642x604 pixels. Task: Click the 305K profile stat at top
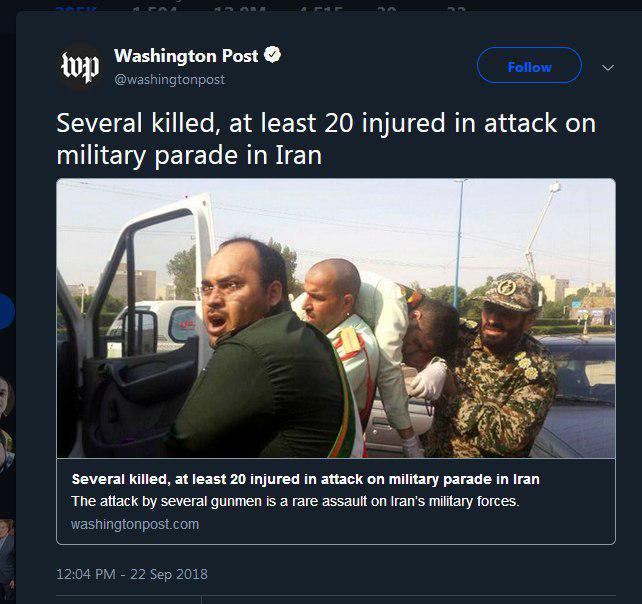[76, 6]
